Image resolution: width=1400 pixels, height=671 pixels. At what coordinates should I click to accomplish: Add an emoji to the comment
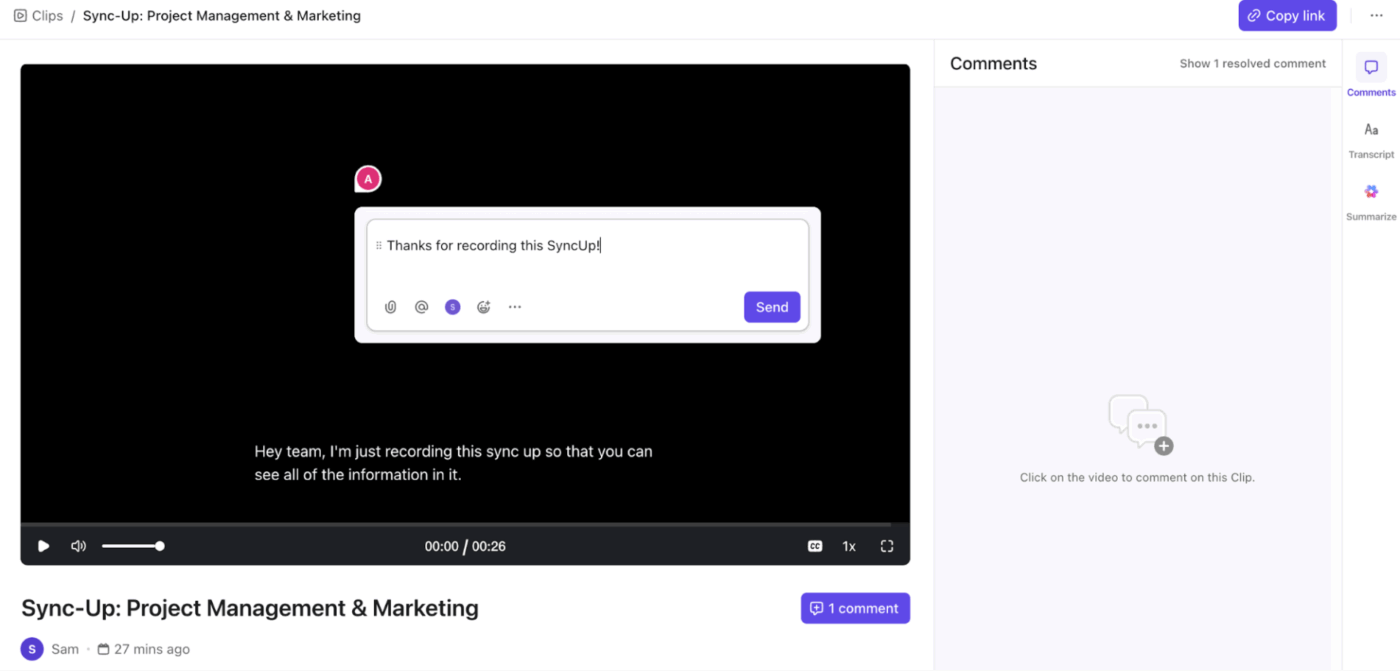click(x=483, y=307)
